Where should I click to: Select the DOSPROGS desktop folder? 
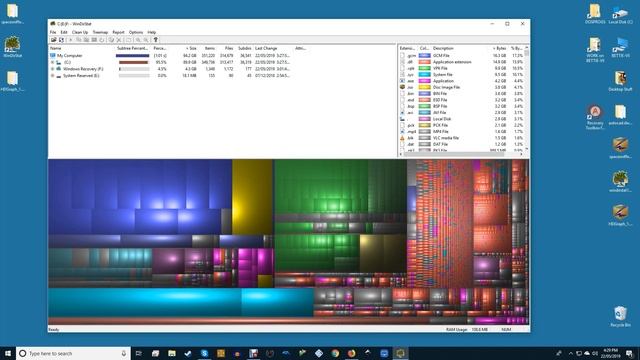pyautogui.click(x=595, y=14)
